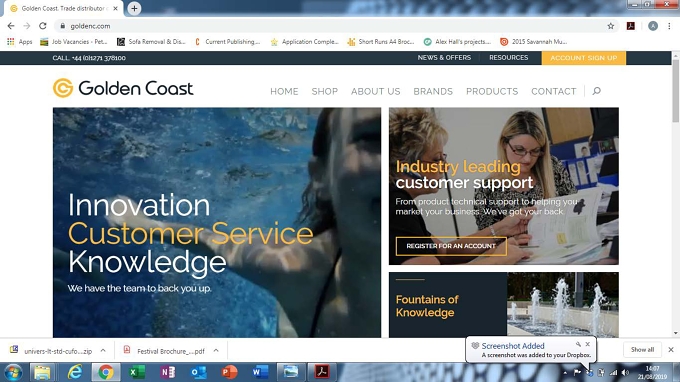Show hidden system tray icons
This screenshot has height=382, width=680.
pos(565,373)
